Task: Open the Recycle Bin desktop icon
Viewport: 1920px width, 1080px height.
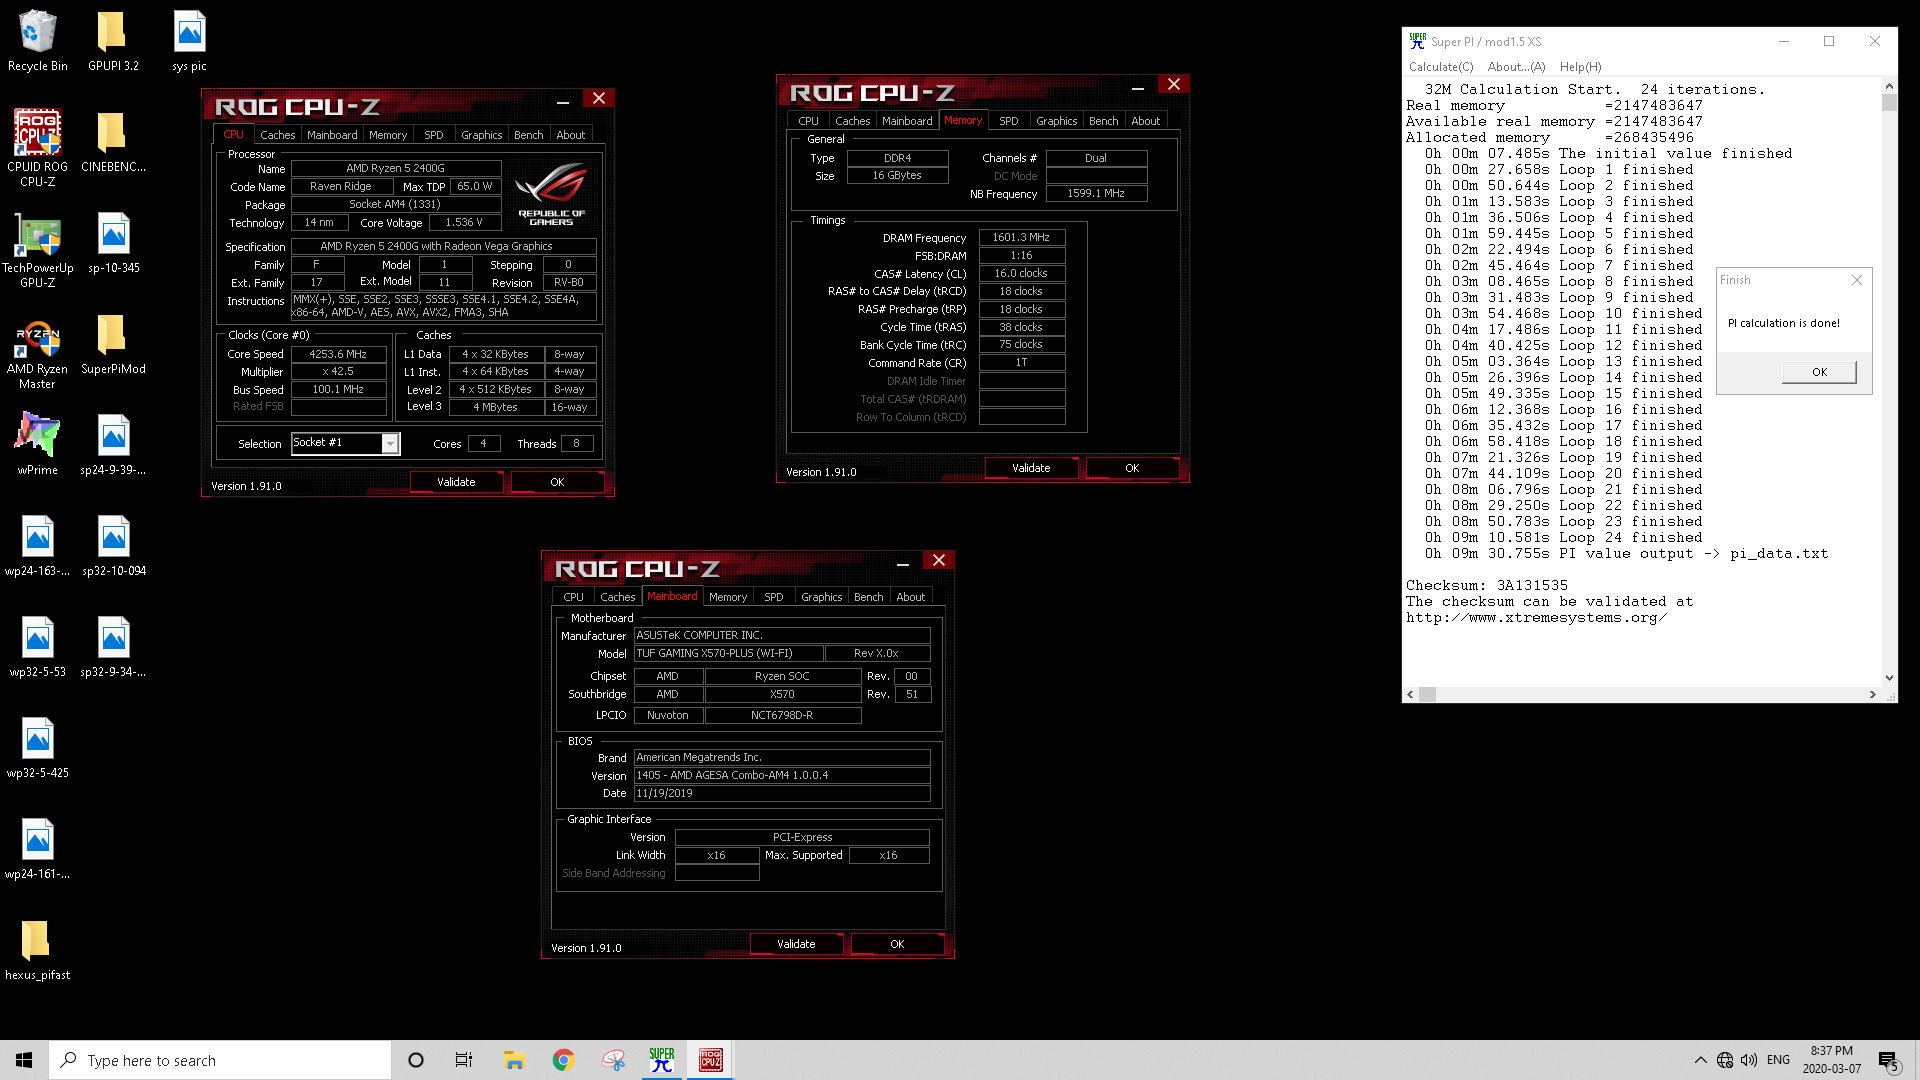Action: [x=37, y=42]
